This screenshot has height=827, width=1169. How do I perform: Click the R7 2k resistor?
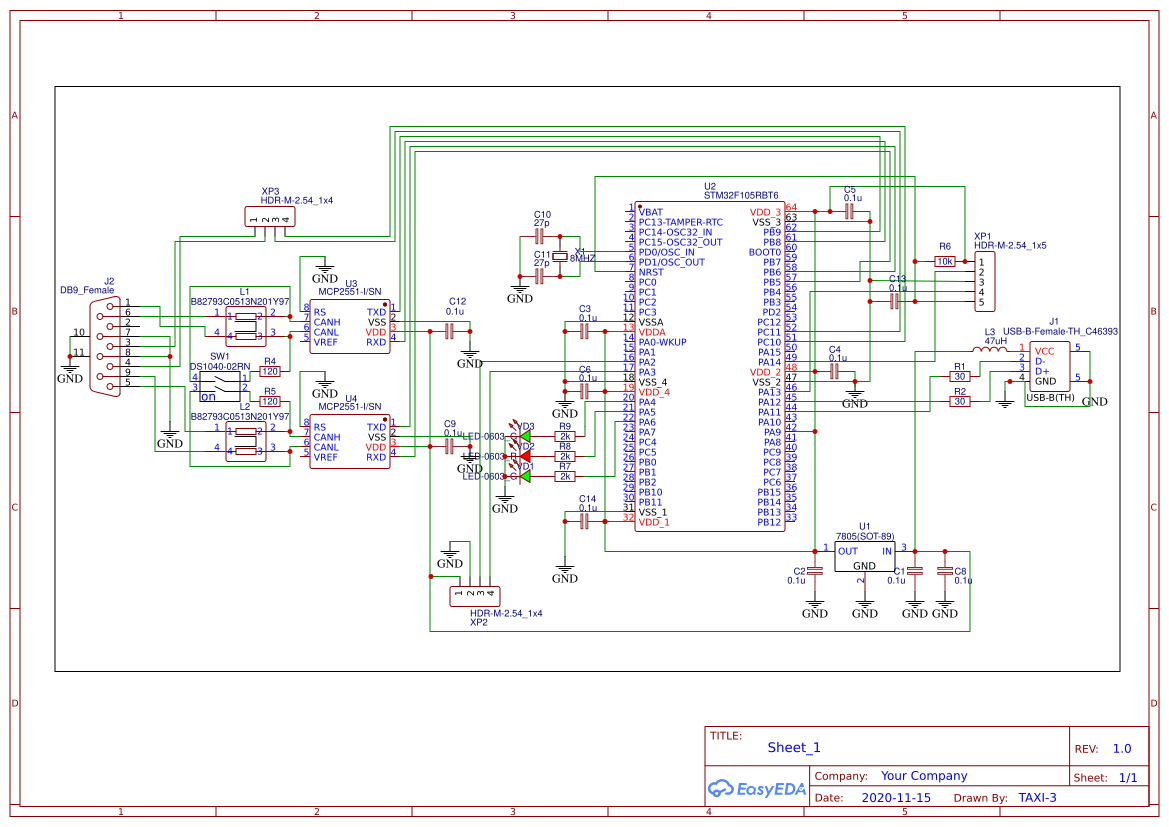pyautogui.click(x=565, y=476)
